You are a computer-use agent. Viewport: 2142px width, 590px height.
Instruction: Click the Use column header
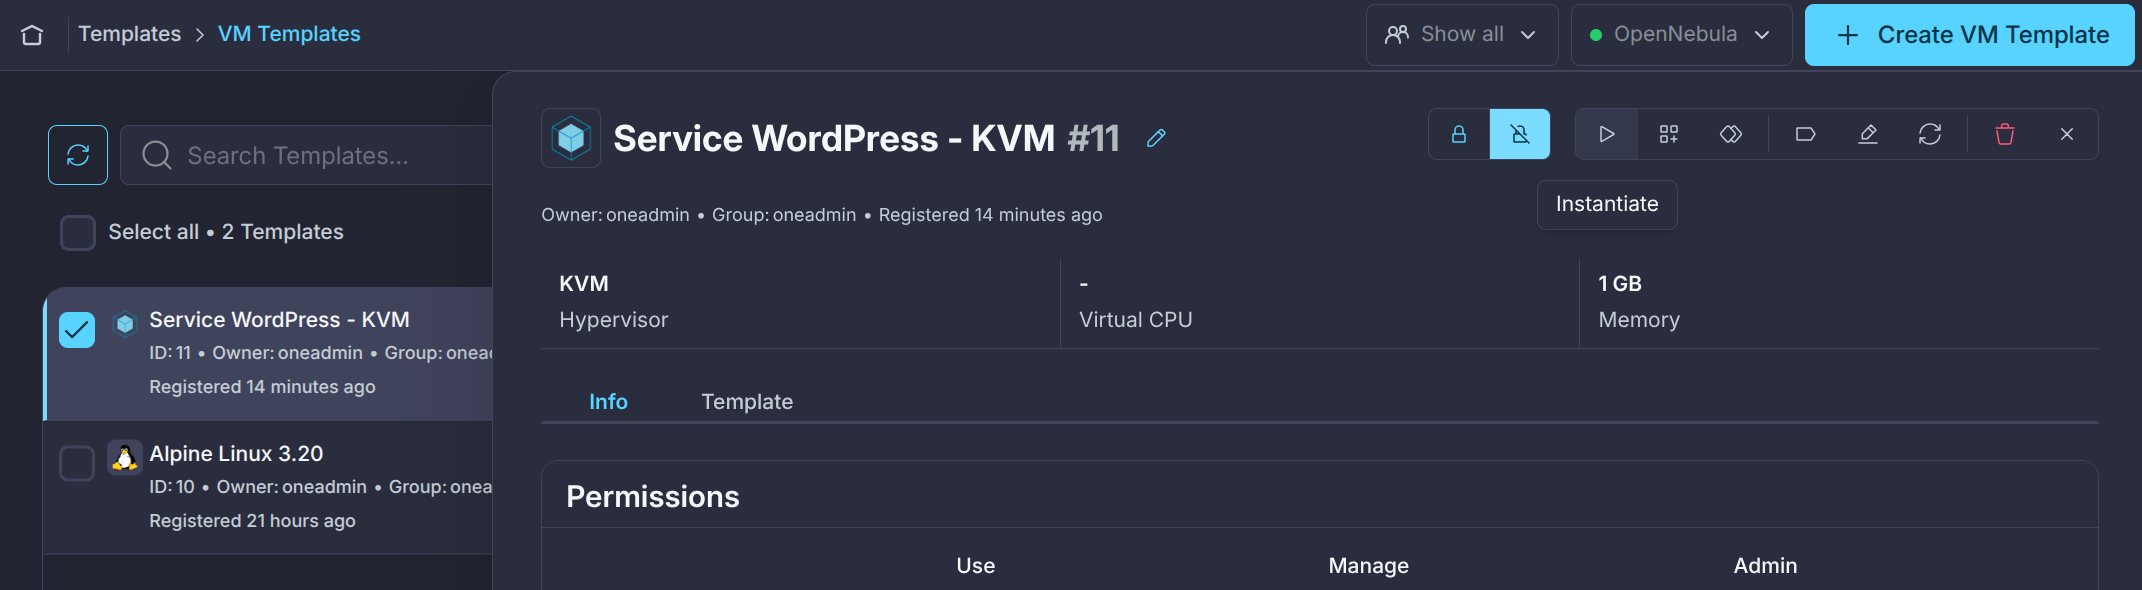(976, 566)
